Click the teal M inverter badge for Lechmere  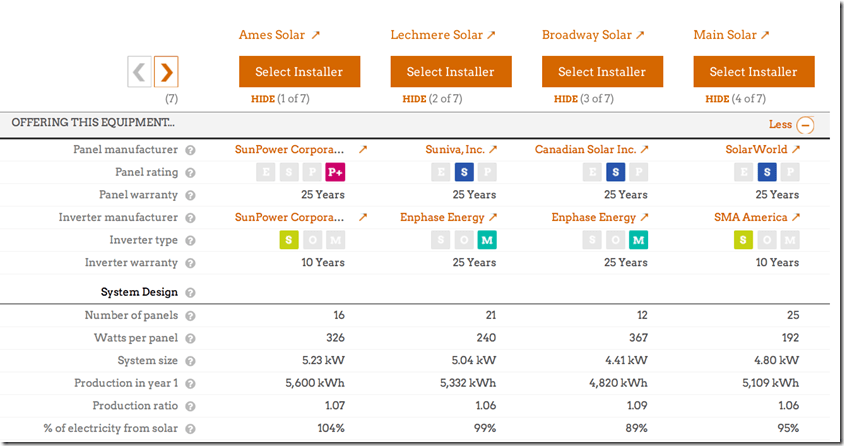[x=486, y=240]
